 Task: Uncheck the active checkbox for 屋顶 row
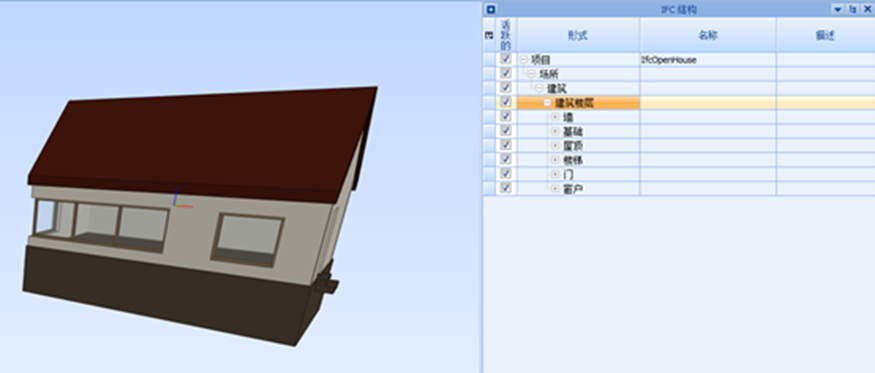(506, 145)
